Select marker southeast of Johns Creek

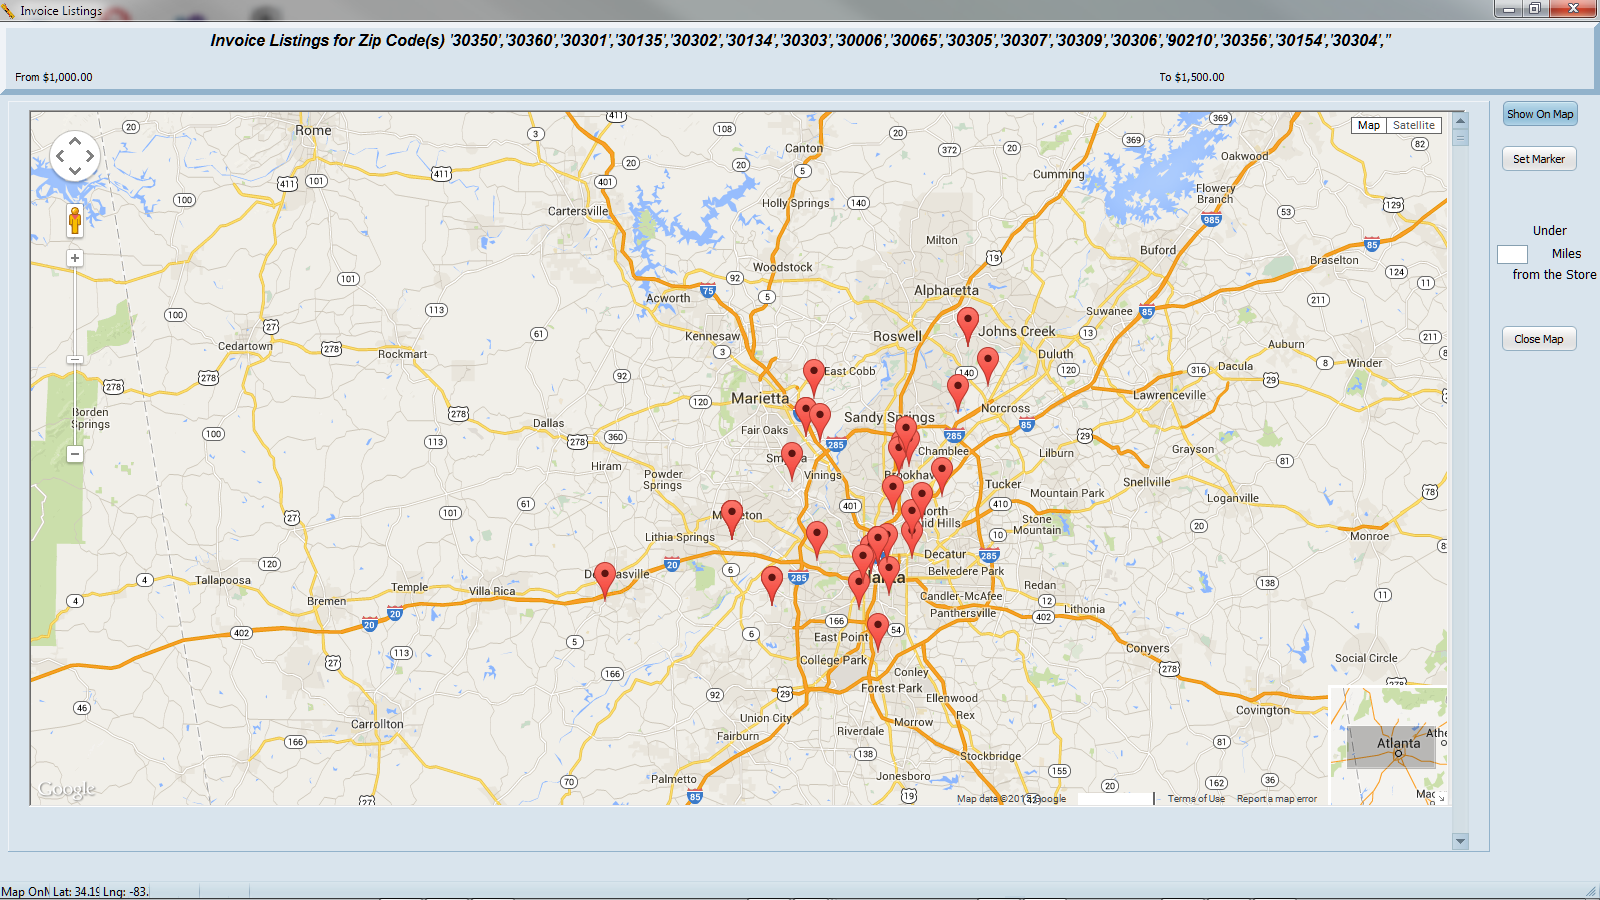[988, 365]
